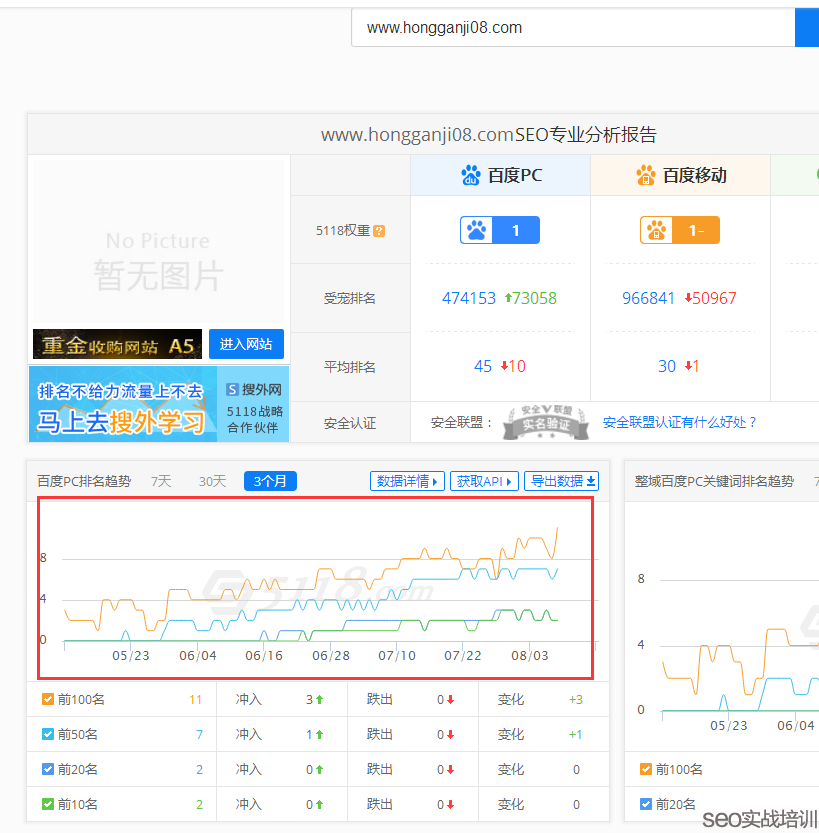Click the blue paw weight badge showing 1
The image size is (819, 833).
tap(499, 229)
